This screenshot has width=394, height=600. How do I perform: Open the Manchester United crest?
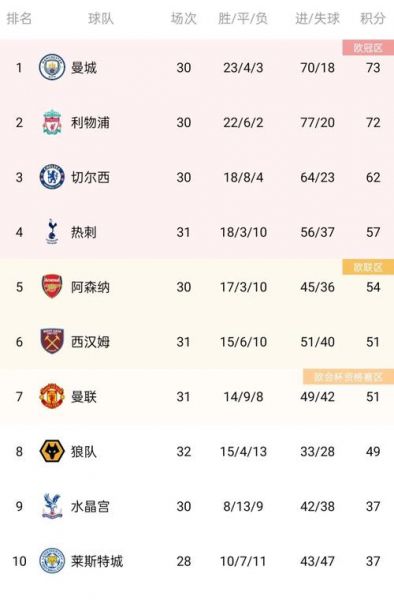point(52,396)
